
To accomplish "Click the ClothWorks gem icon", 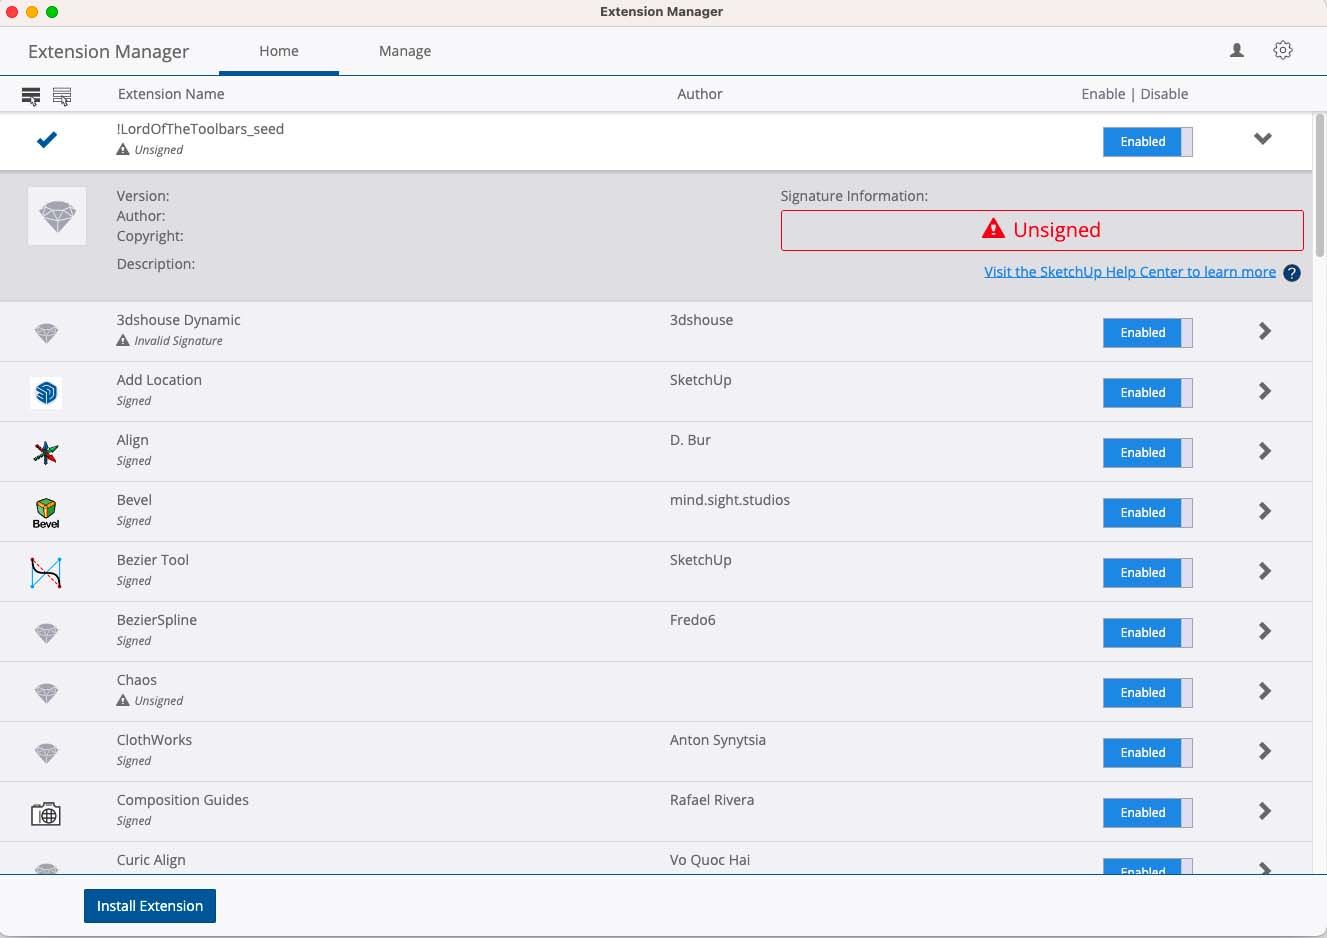I will [46, 752].
